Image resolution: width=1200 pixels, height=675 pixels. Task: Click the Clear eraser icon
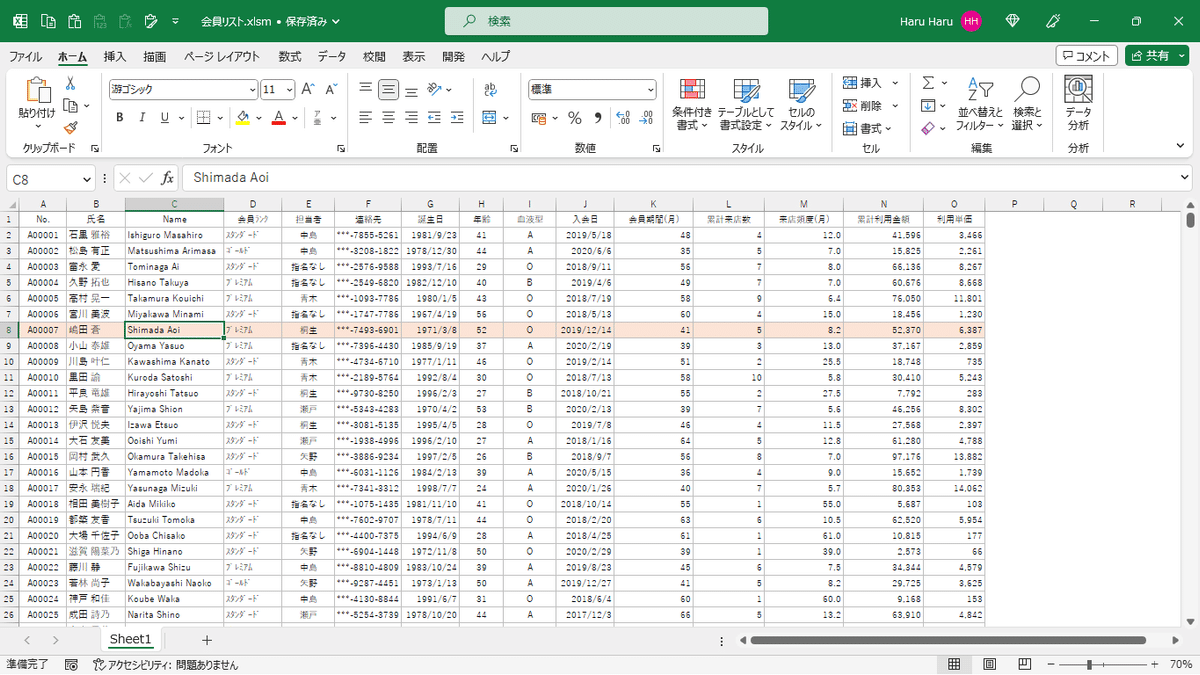coord(928,128)
